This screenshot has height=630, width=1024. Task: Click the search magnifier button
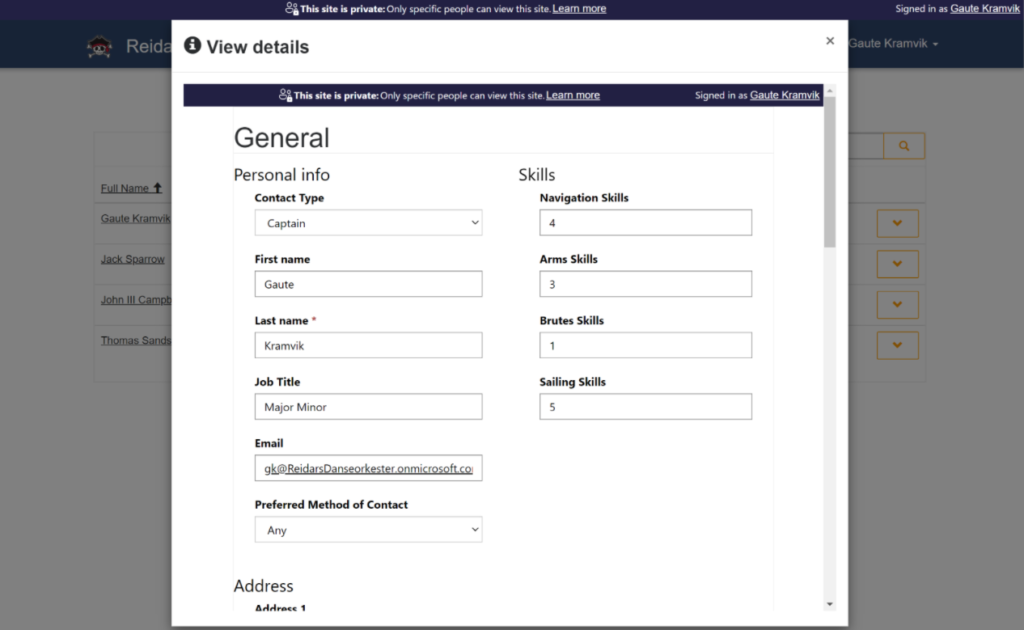pos(904,146)
